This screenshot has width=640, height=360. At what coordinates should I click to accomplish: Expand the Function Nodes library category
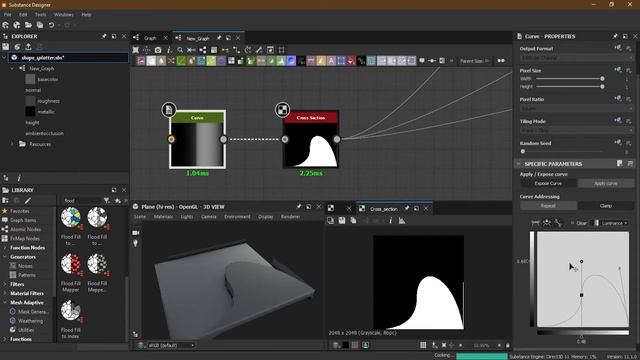click(4, 248)
